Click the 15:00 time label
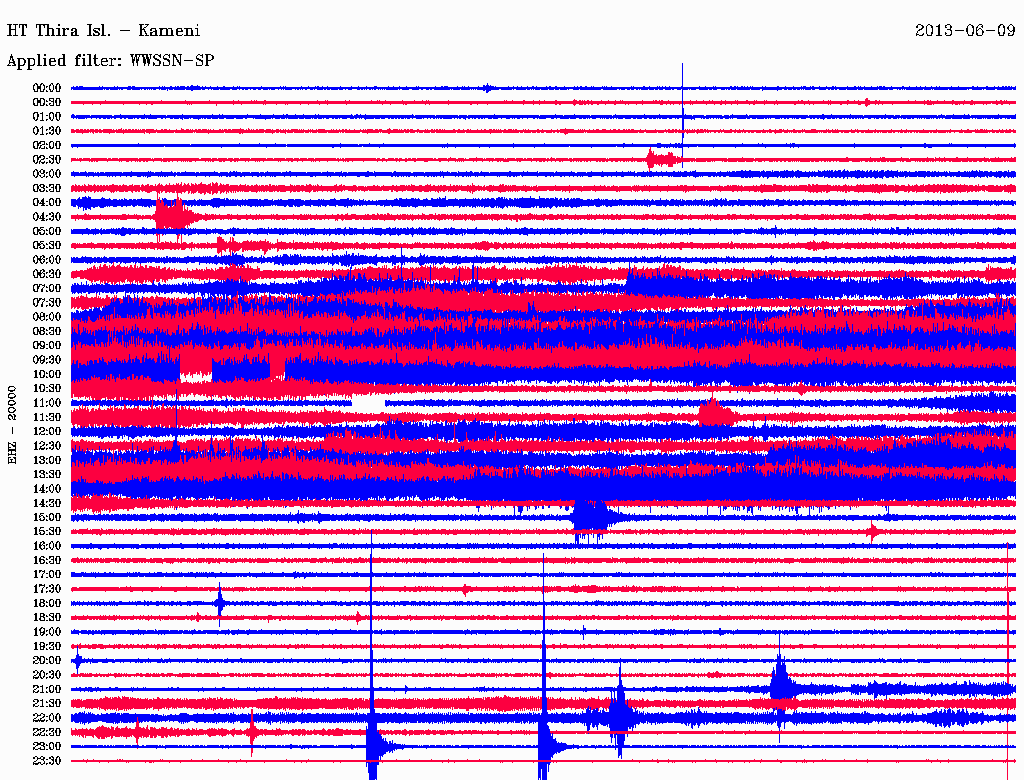Screen dimensions: 1024x780 point(47,517)
